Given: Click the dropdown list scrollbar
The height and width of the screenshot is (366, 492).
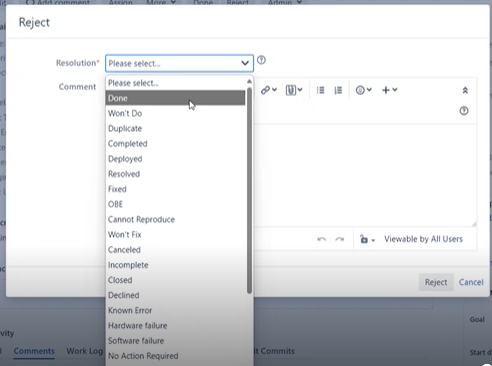Looking at the screenshot, I should (x=249, y=190).
